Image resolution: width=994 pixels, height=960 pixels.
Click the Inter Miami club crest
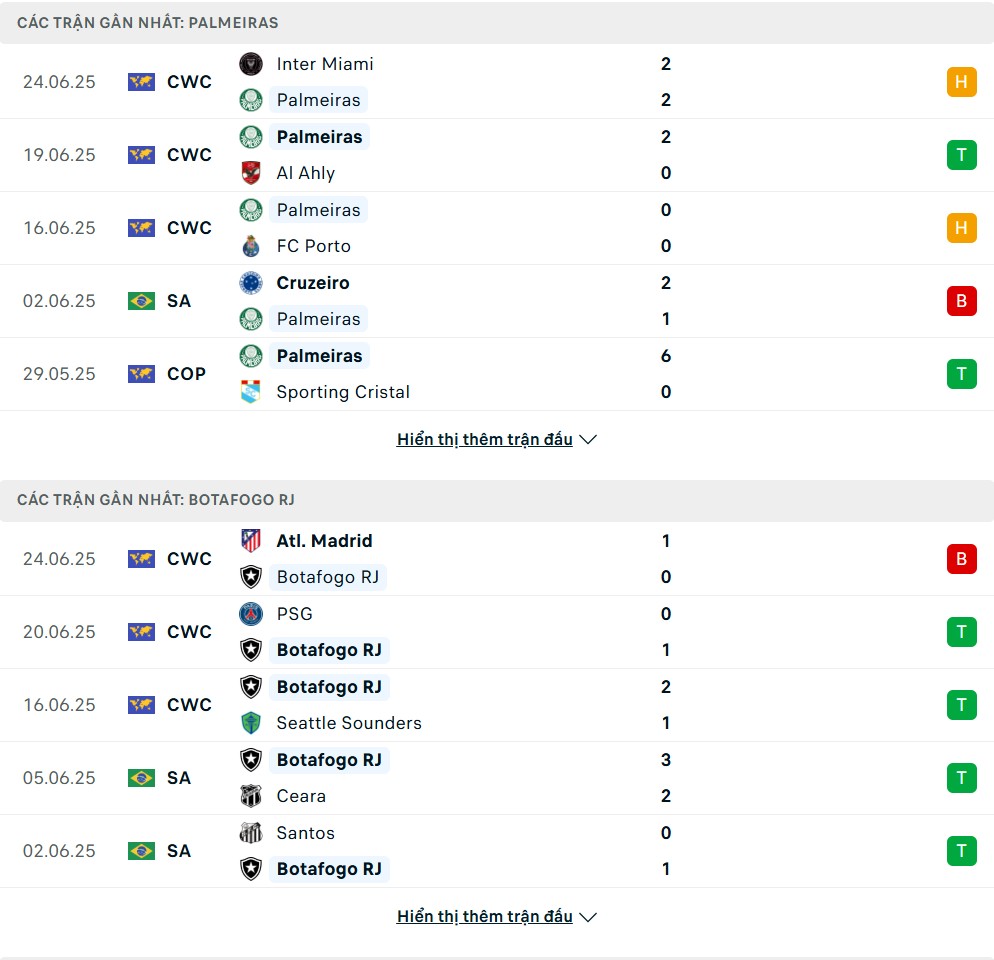click(251, 64)
